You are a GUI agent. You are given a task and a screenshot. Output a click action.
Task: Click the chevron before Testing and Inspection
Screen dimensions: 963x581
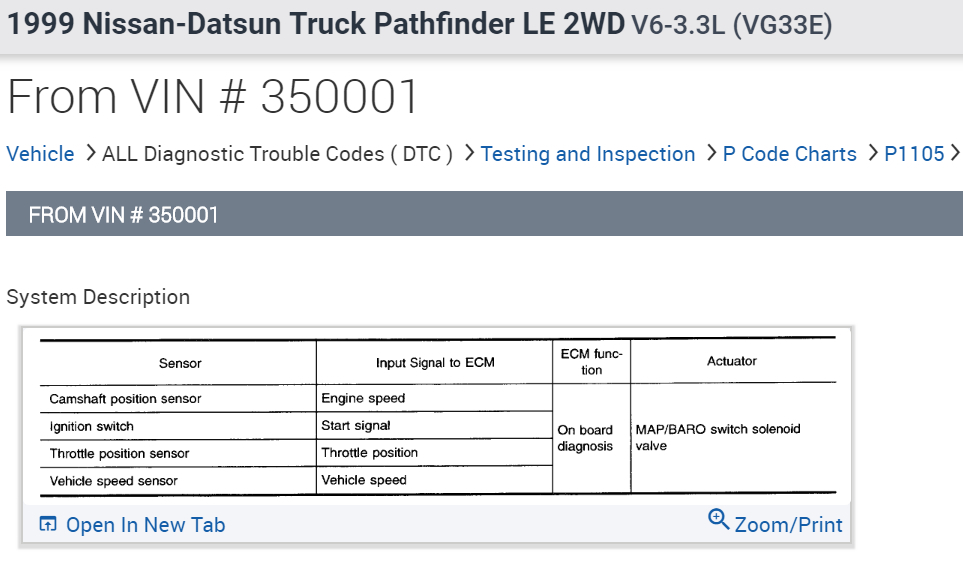click(x=467, y=153)
